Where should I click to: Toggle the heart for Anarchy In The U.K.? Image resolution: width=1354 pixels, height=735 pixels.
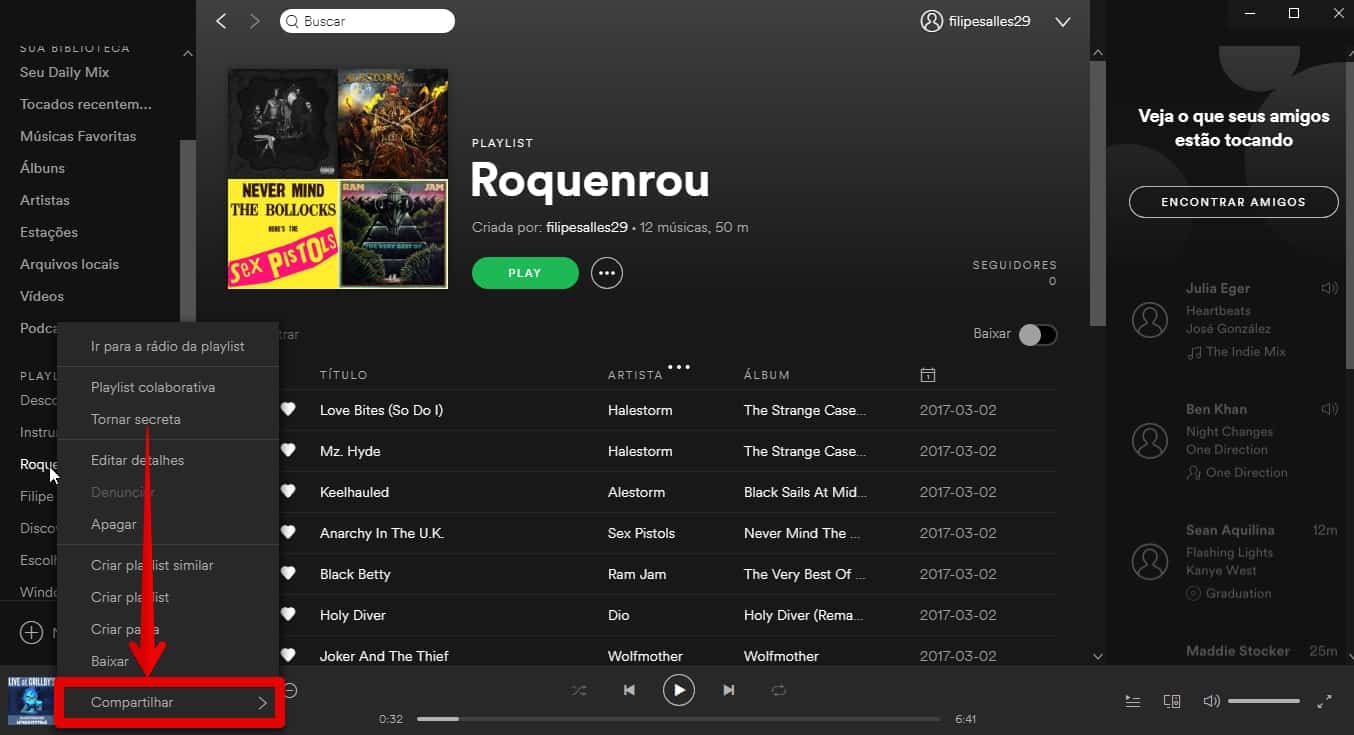pos(288,533)
